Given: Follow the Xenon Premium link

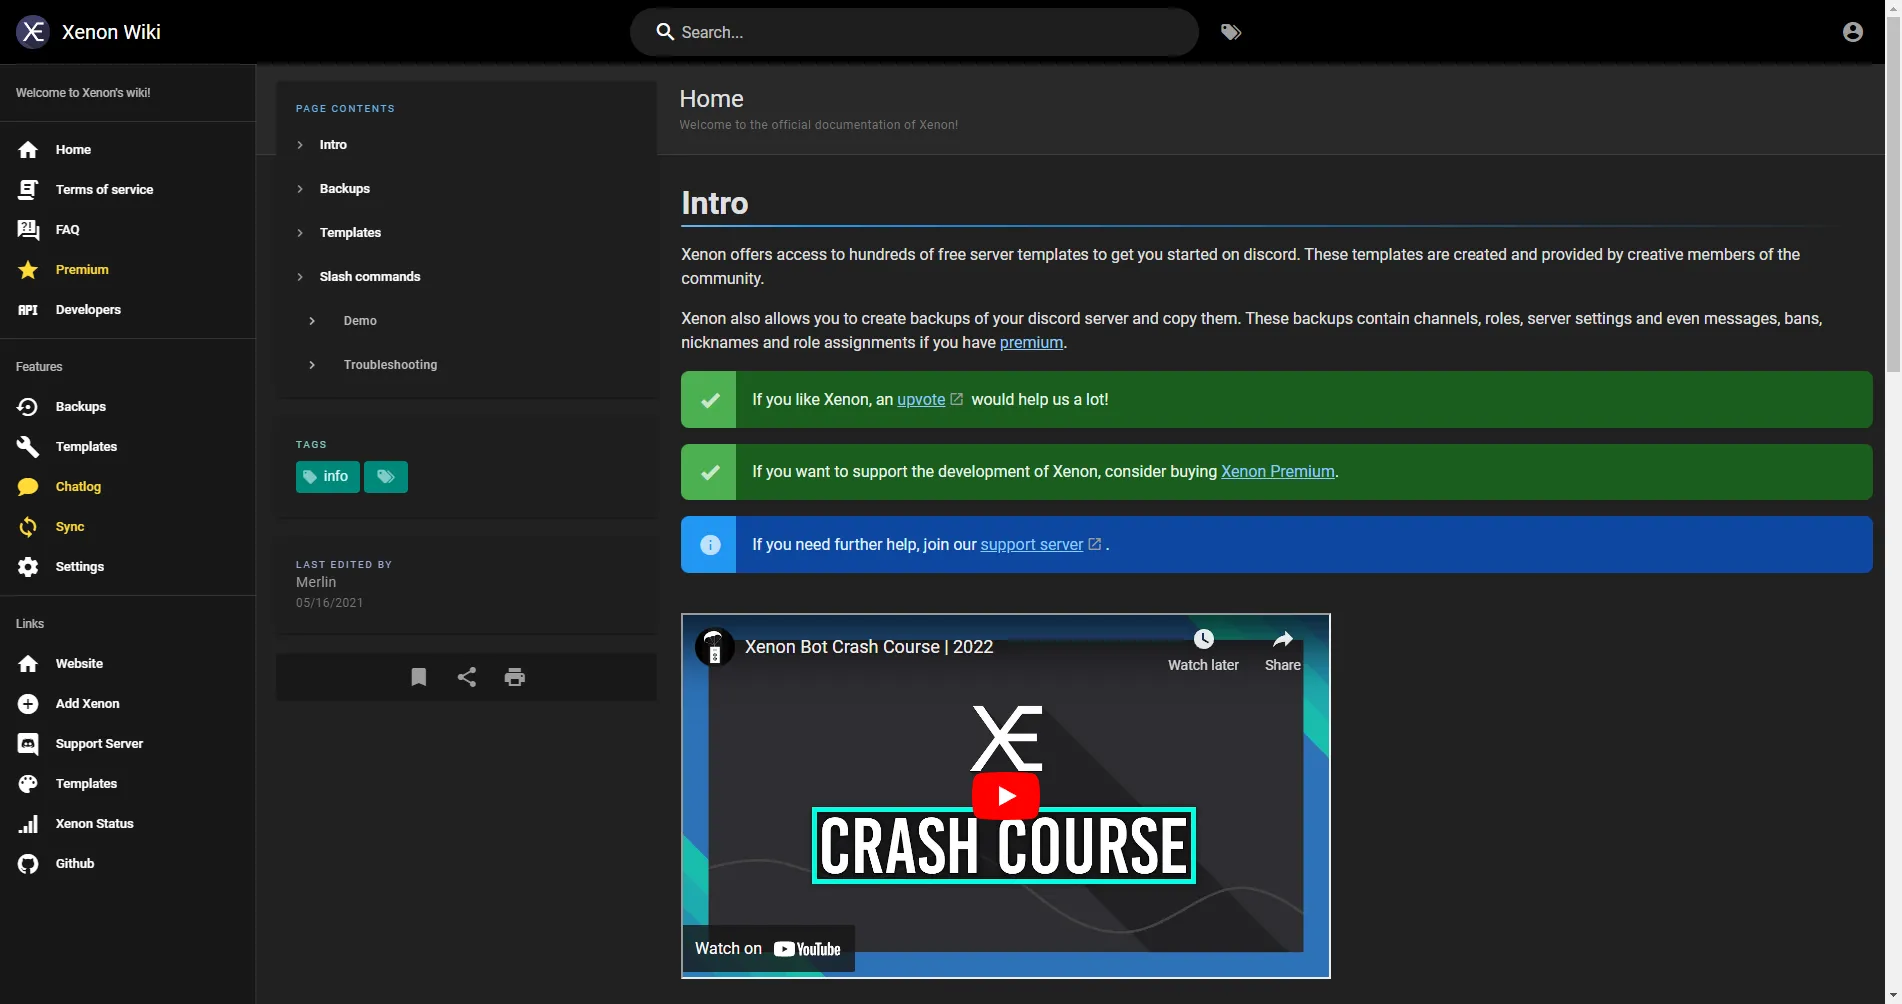Looking at the screenshot, I should (x=1278, y=472).
